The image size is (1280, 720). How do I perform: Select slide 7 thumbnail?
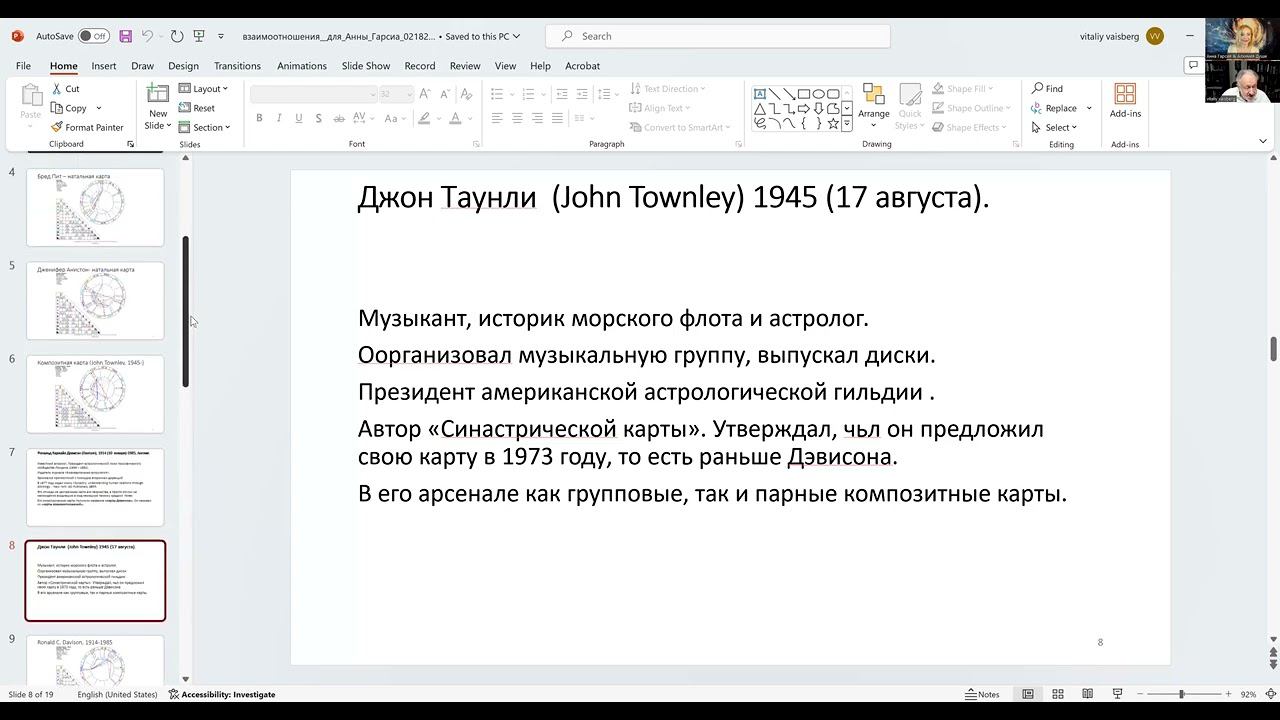pos(95,487)
